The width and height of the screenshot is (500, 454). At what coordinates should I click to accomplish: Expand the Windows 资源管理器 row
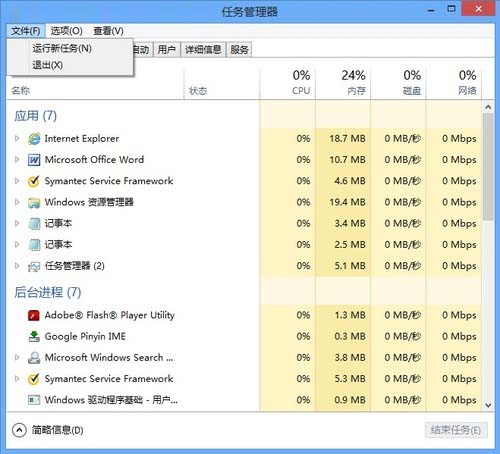[17, 202]
